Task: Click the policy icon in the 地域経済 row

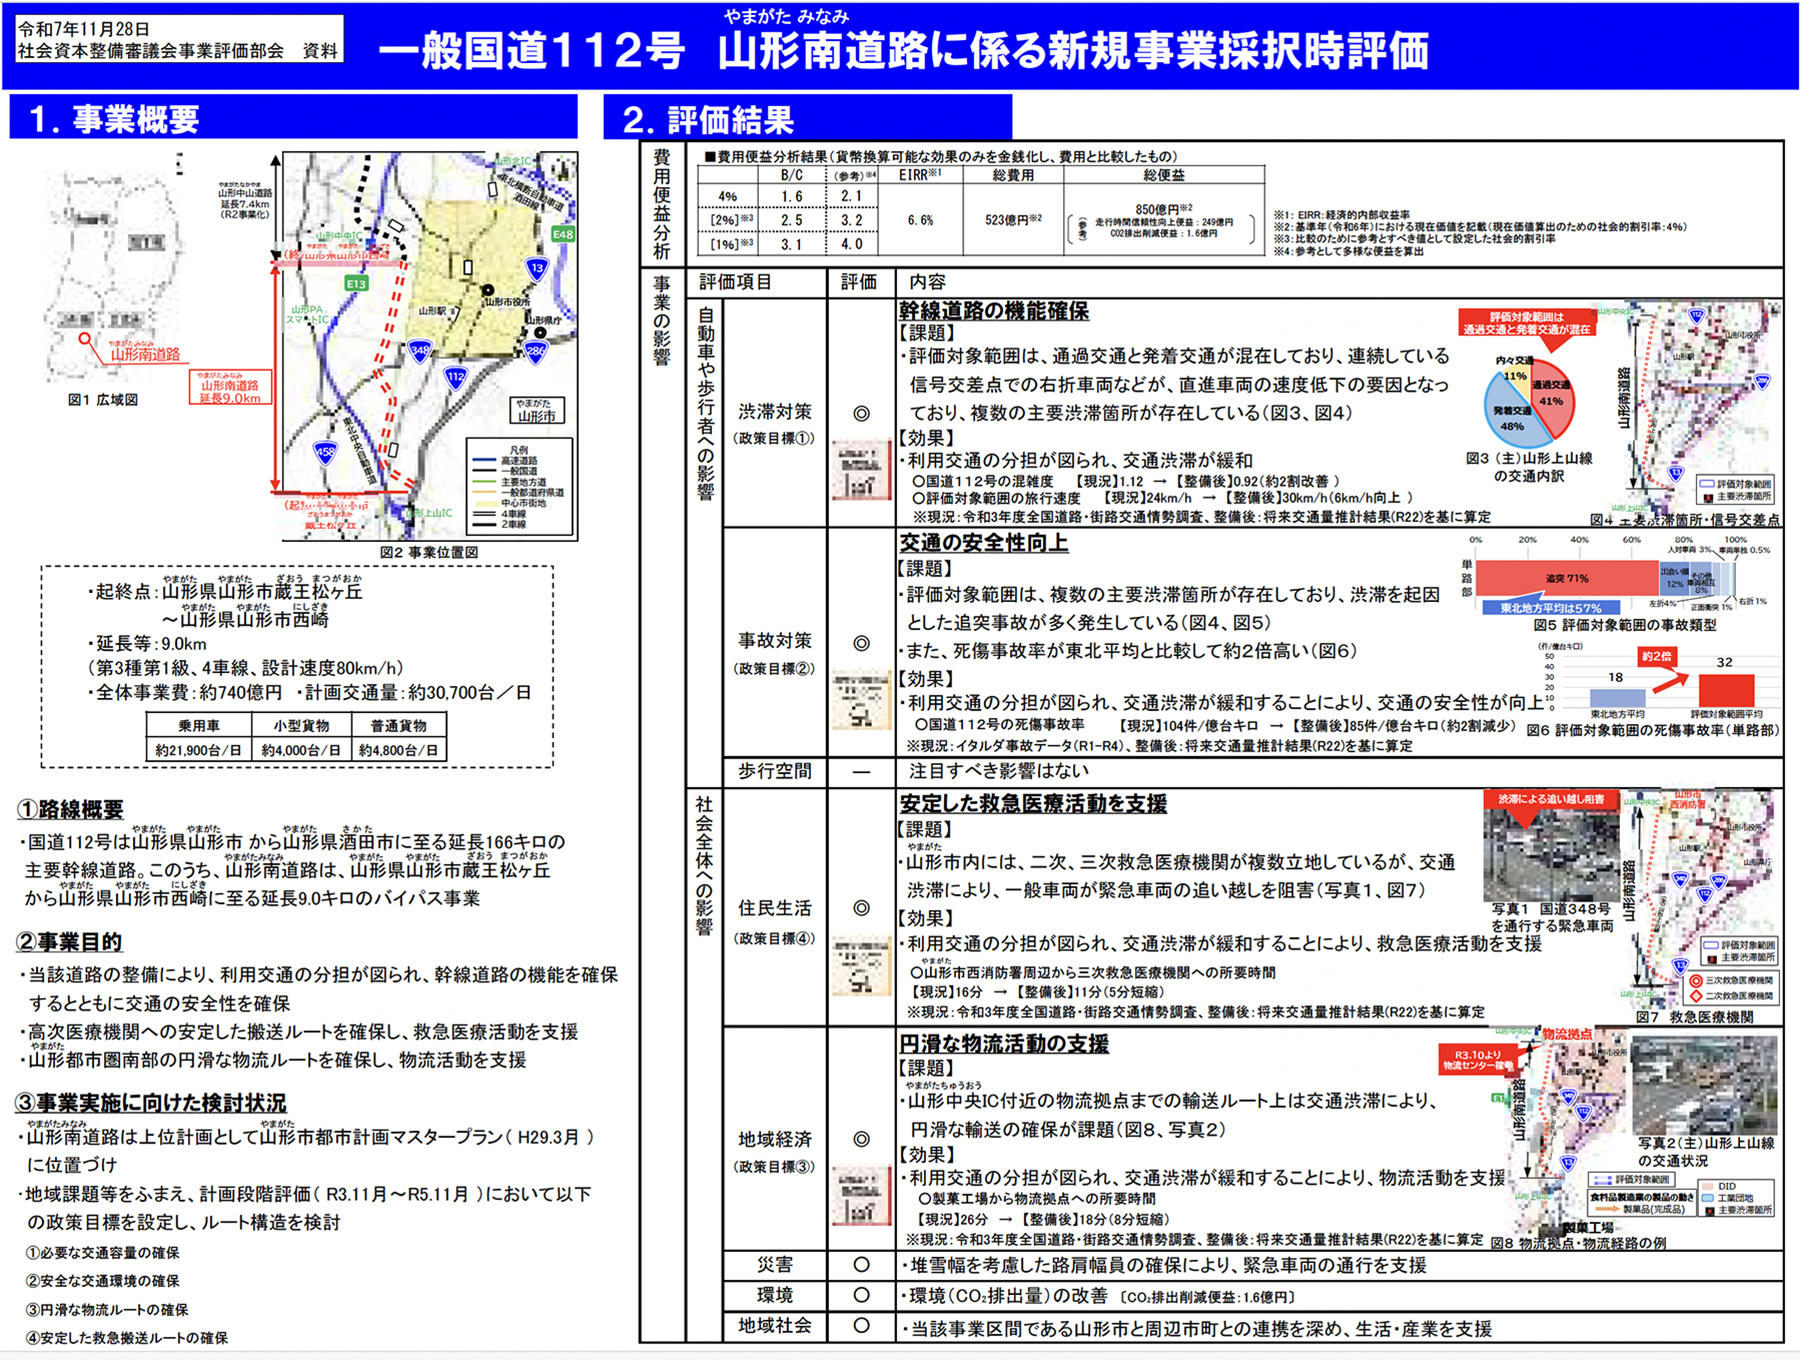Action: coord(861,1195)
